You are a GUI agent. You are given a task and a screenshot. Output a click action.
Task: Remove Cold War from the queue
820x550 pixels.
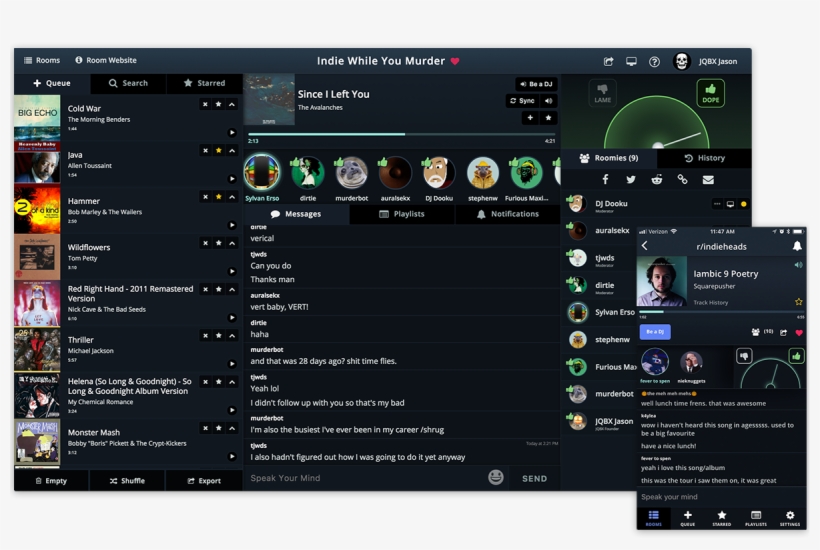(x=206, y=104)
